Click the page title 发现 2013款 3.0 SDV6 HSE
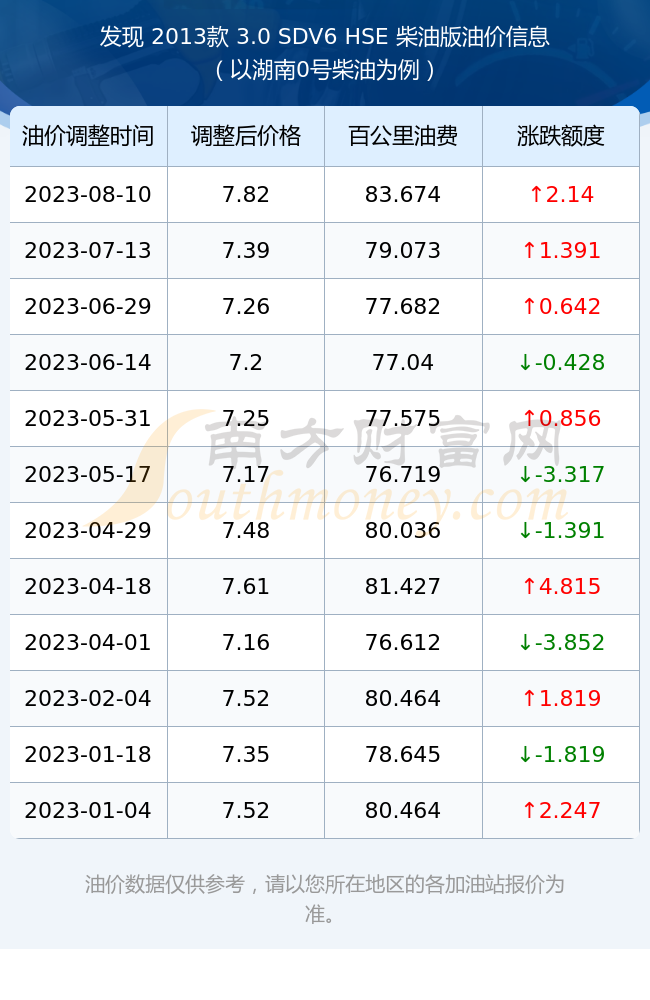This screenshot has width=650, height=1000. coord(243,37)
